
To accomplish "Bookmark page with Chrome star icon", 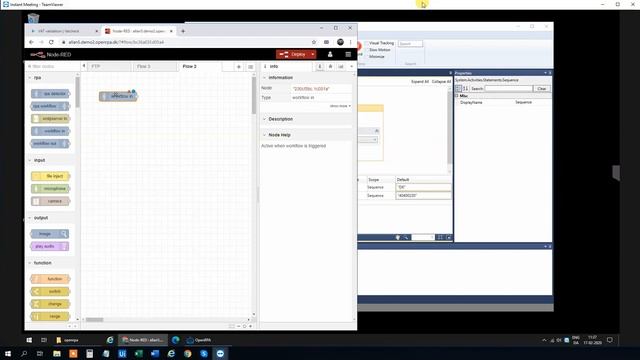I will coord(313,42).
